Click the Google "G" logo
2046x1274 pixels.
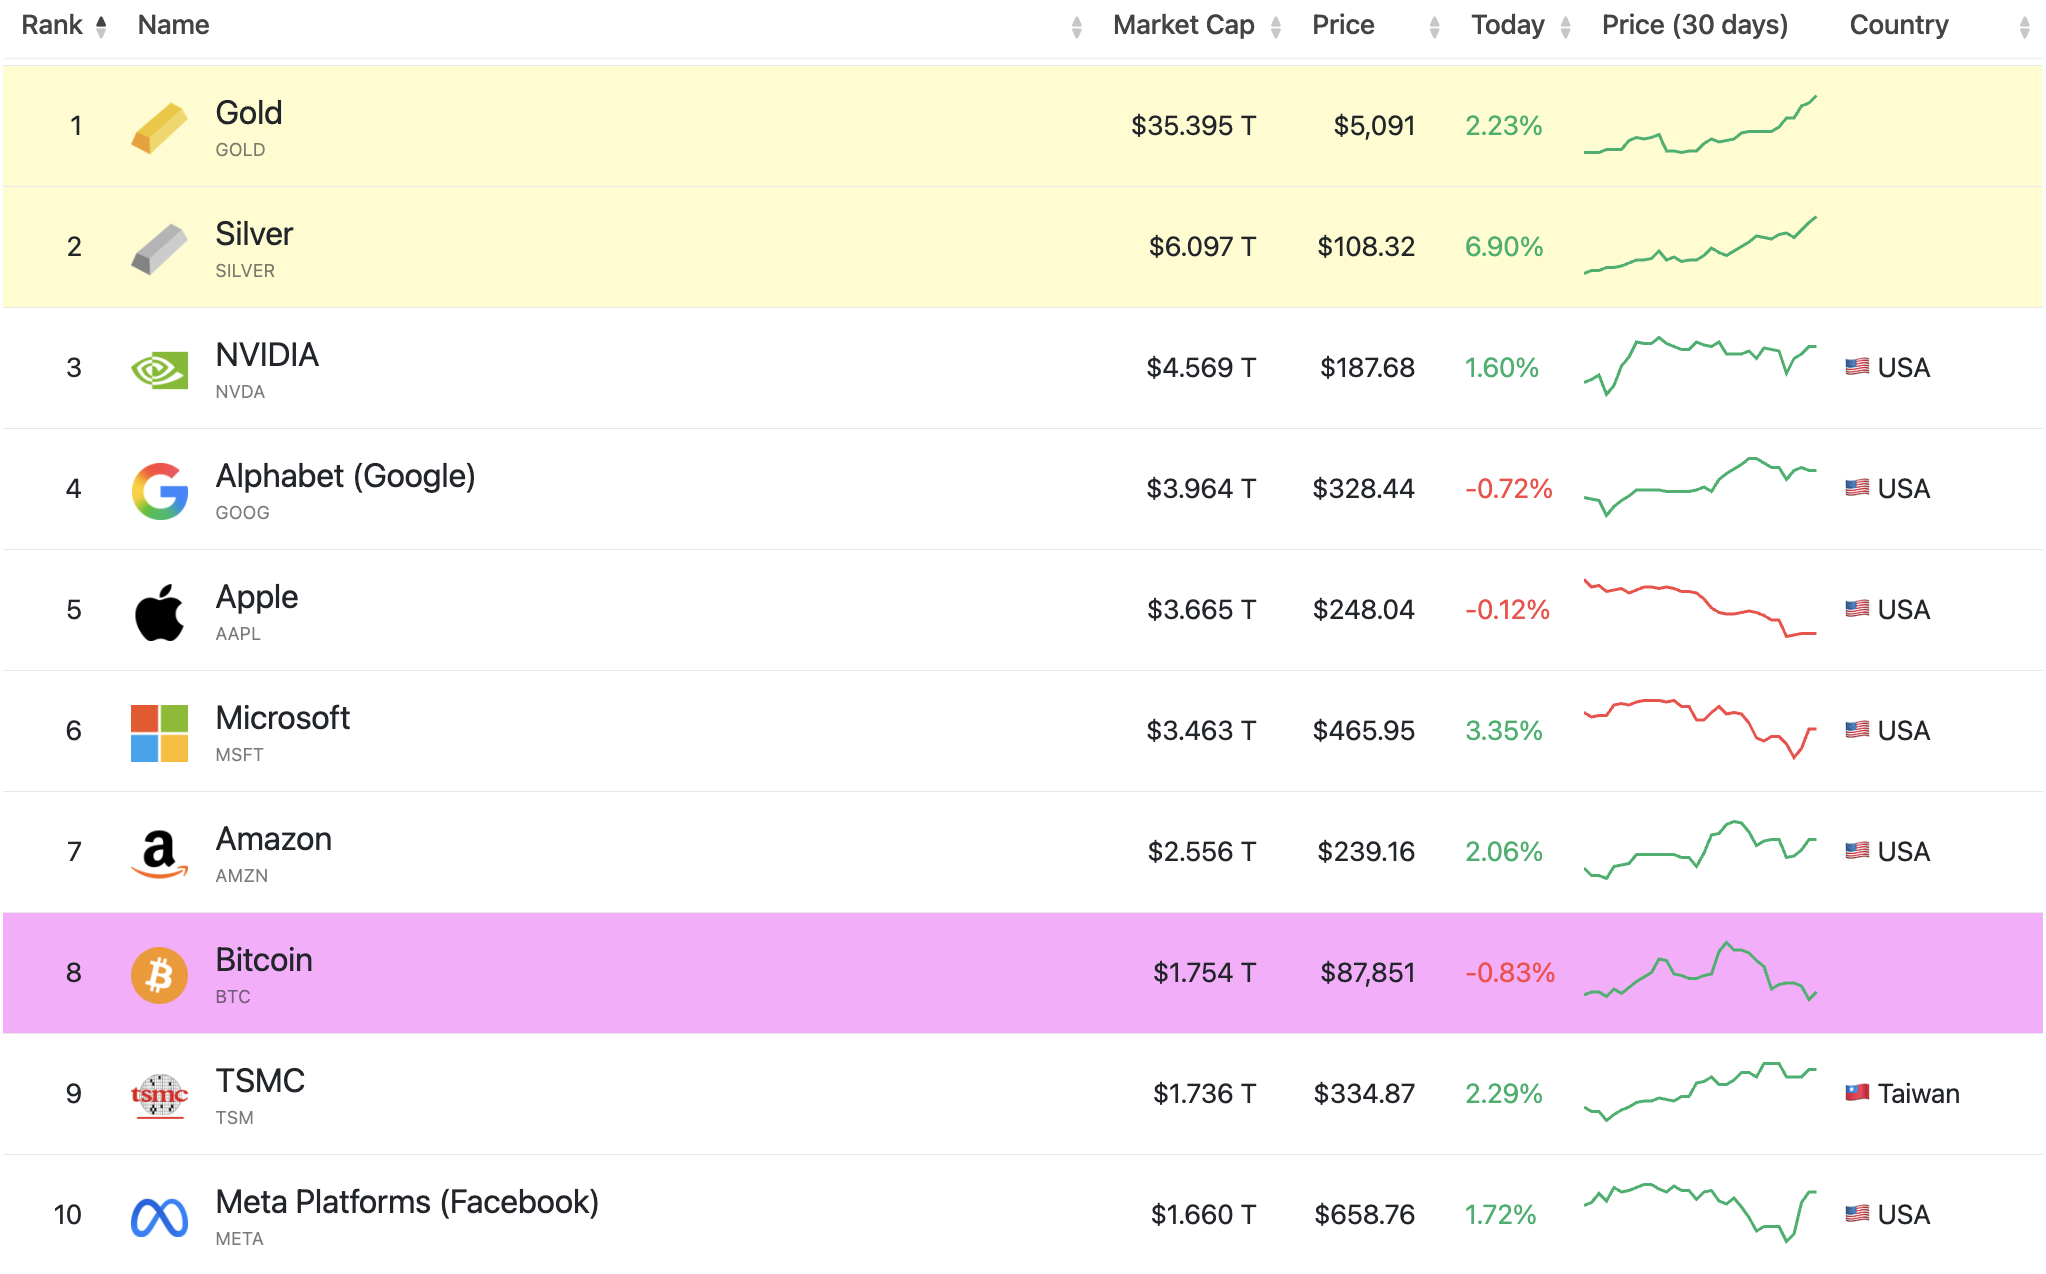tap(160, 489)
